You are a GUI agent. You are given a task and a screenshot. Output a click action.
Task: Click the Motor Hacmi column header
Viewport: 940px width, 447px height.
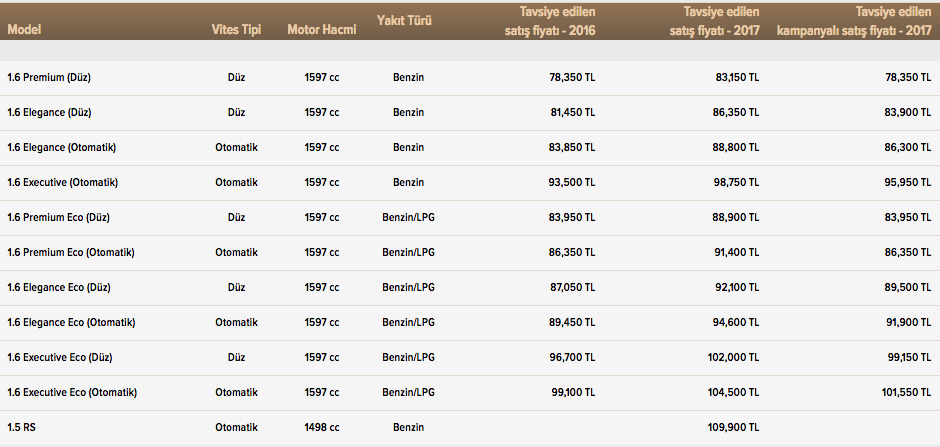(x=321, y=29)
